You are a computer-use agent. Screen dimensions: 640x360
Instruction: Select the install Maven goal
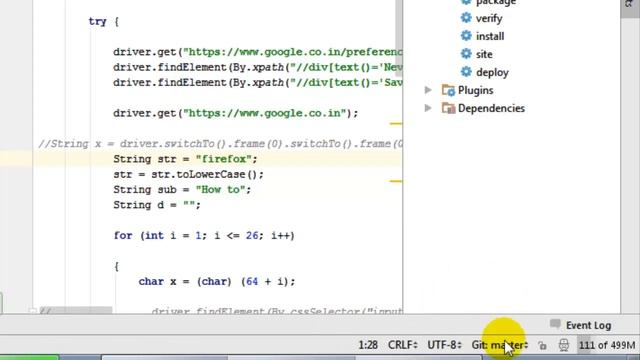click(490, 36)
